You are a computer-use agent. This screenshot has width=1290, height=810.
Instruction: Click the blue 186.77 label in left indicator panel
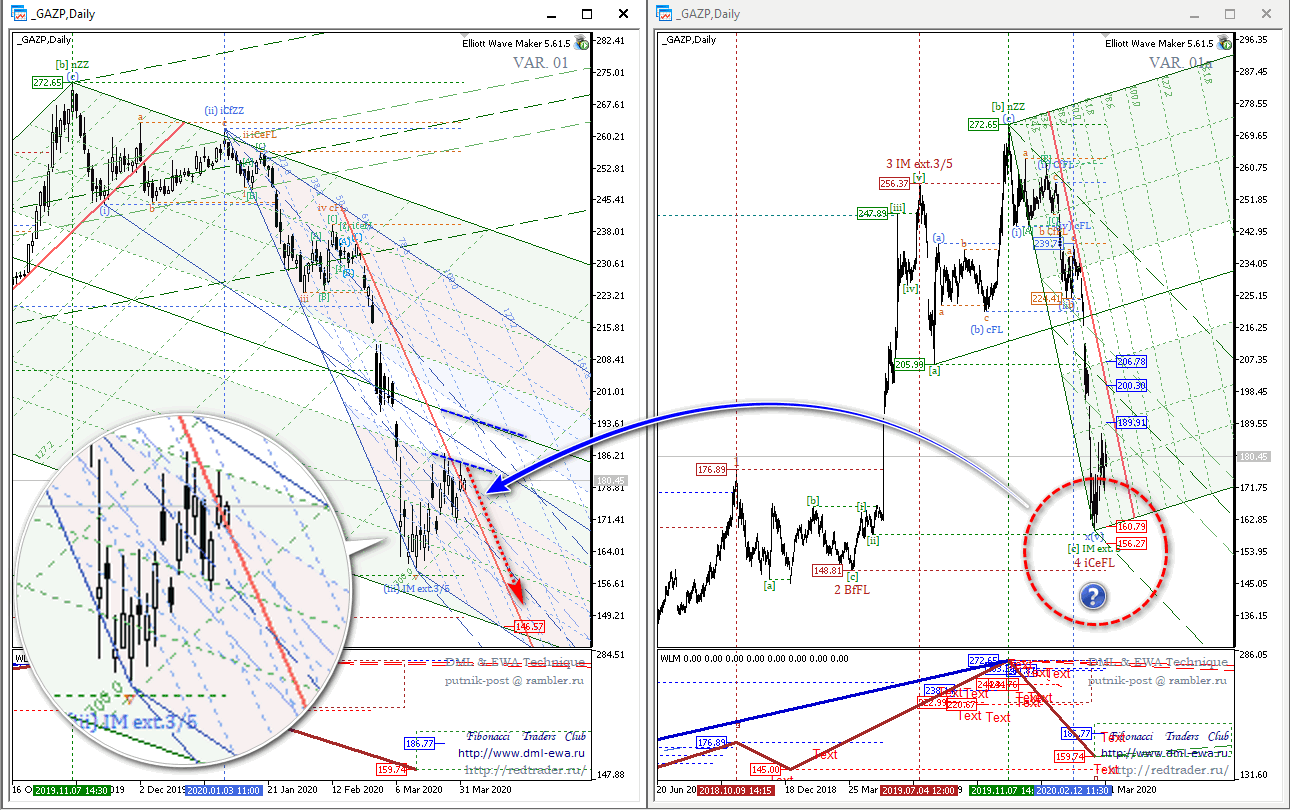click(x=420, y=743)
